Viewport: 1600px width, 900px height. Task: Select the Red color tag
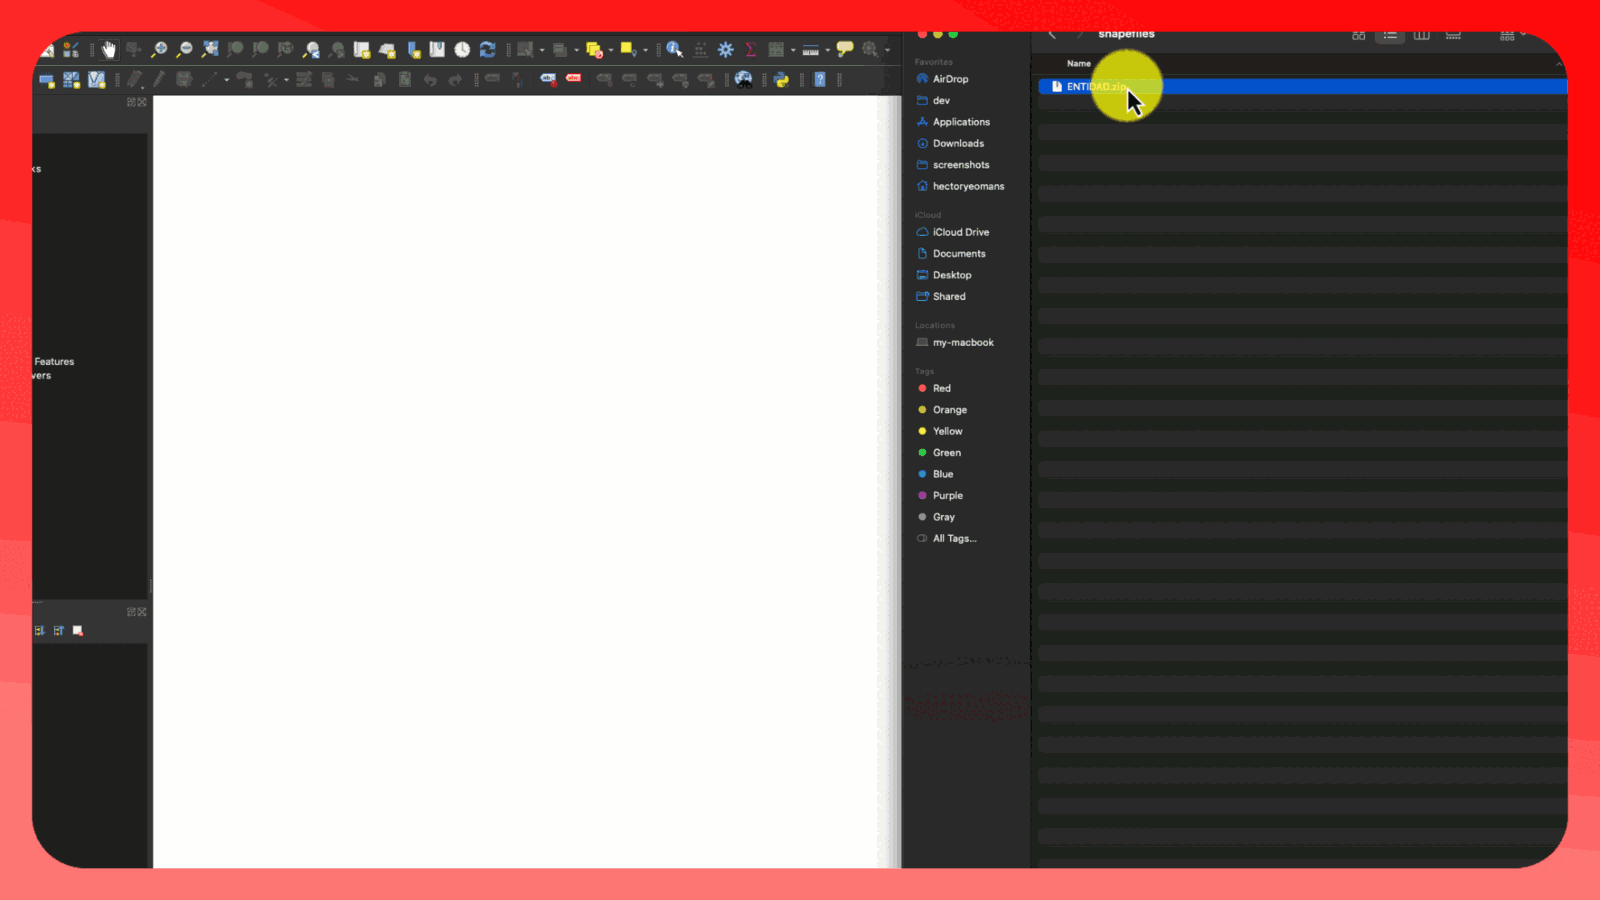pos(941,388)
